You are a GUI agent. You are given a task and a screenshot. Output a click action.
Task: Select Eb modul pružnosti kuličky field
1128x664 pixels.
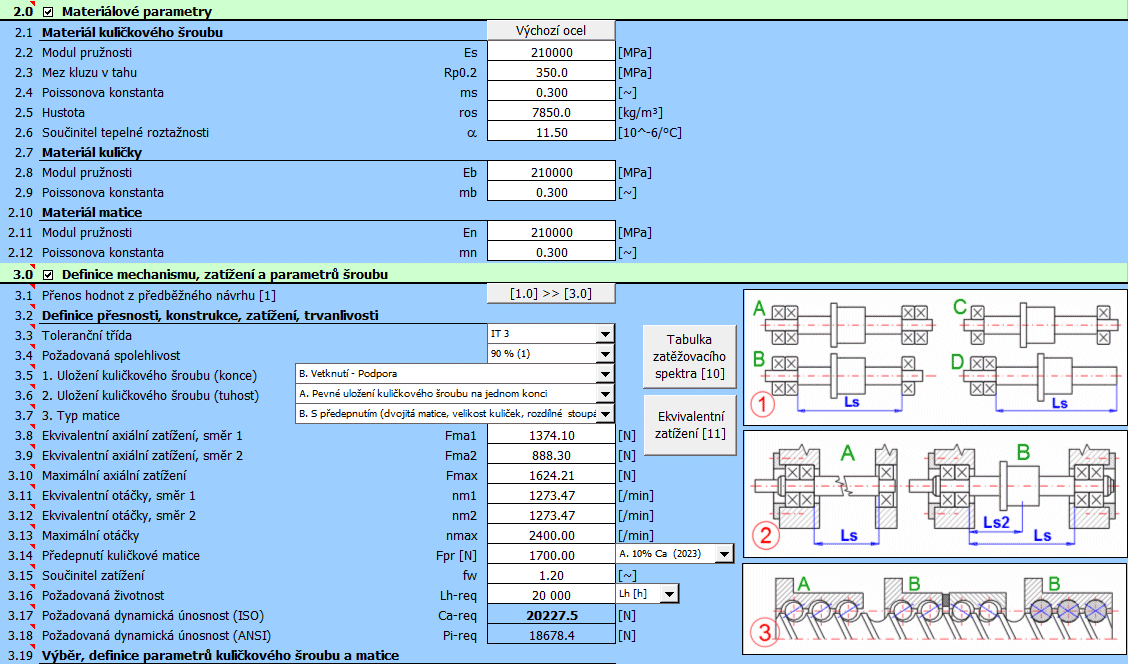(552, 173)
